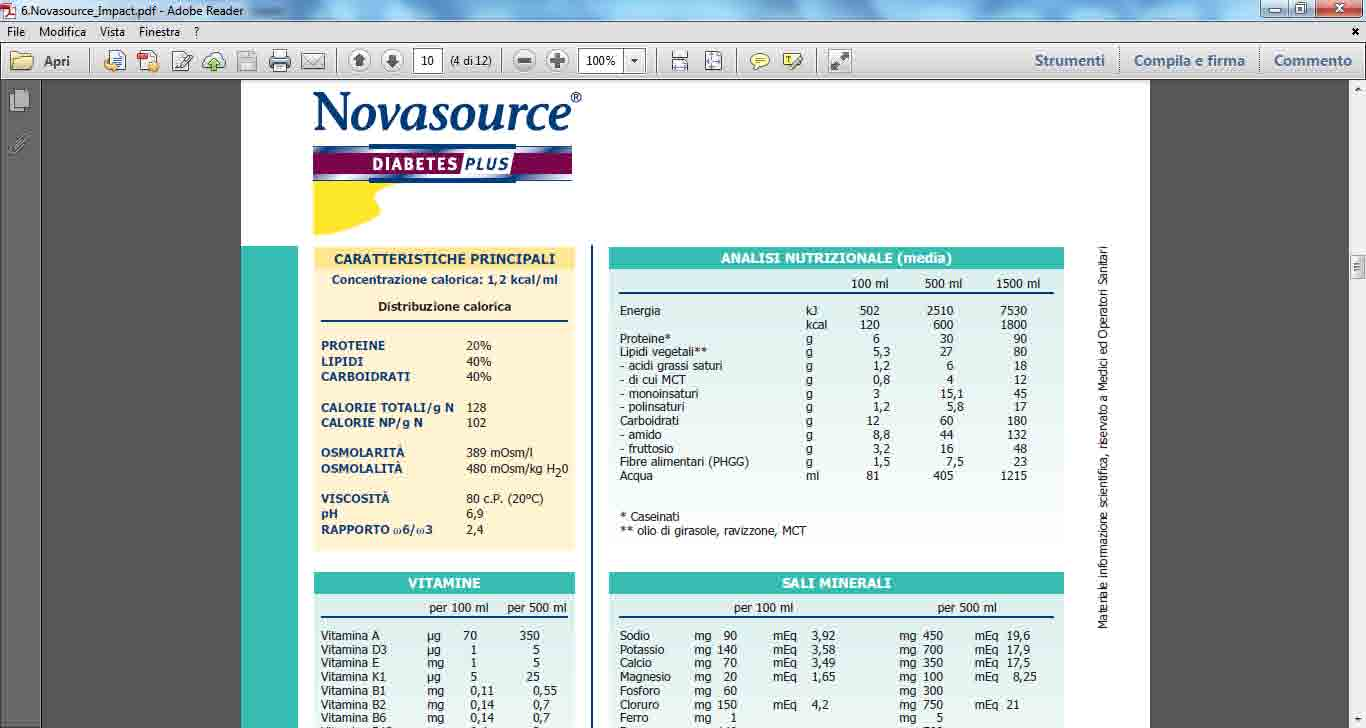Open the Modifica menu
Image resolution: width=1366 pixels, height=728 pixels.
[62, 32]
